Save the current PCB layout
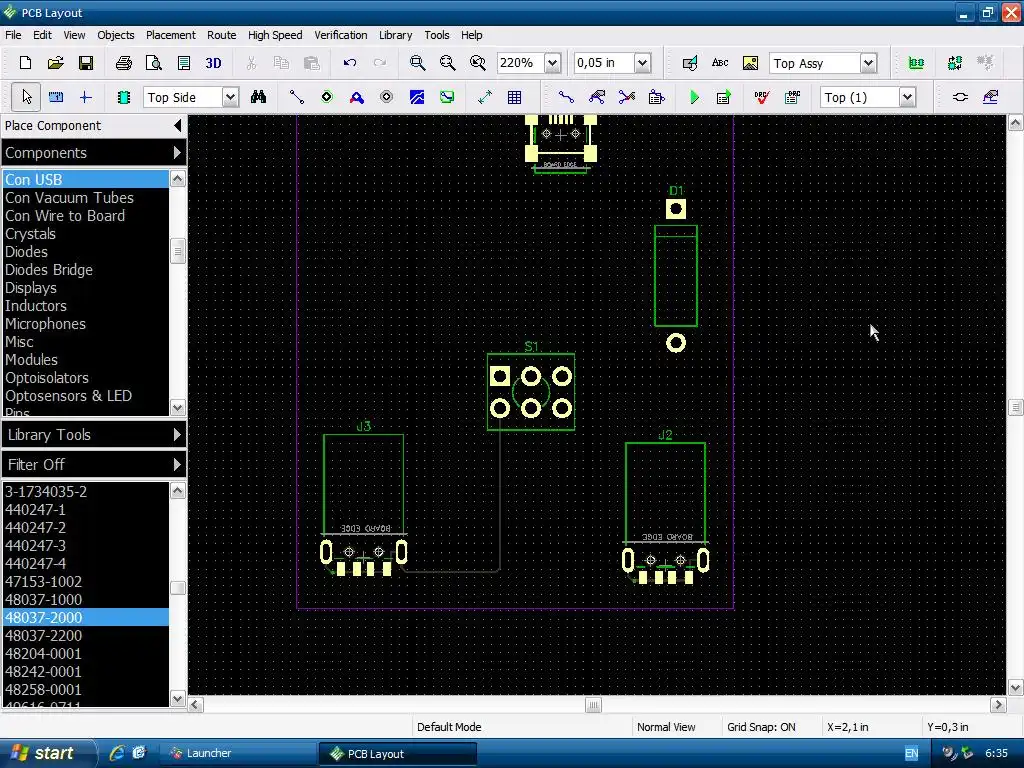 coord(86,63)
